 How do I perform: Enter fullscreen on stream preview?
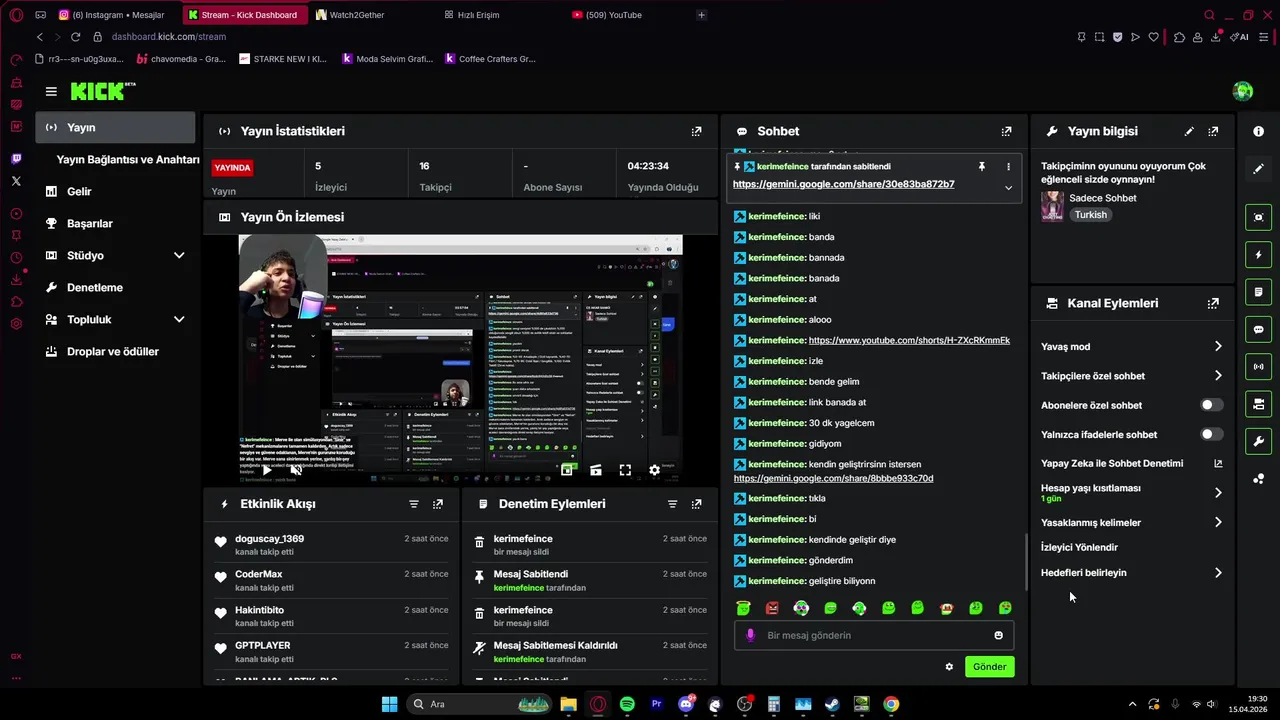625,470
